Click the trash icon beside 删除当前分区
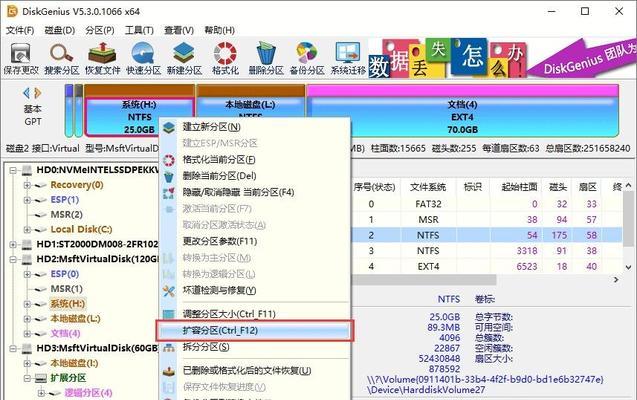The height and width of the screenshot is (400, 637). tap(169, 177)
